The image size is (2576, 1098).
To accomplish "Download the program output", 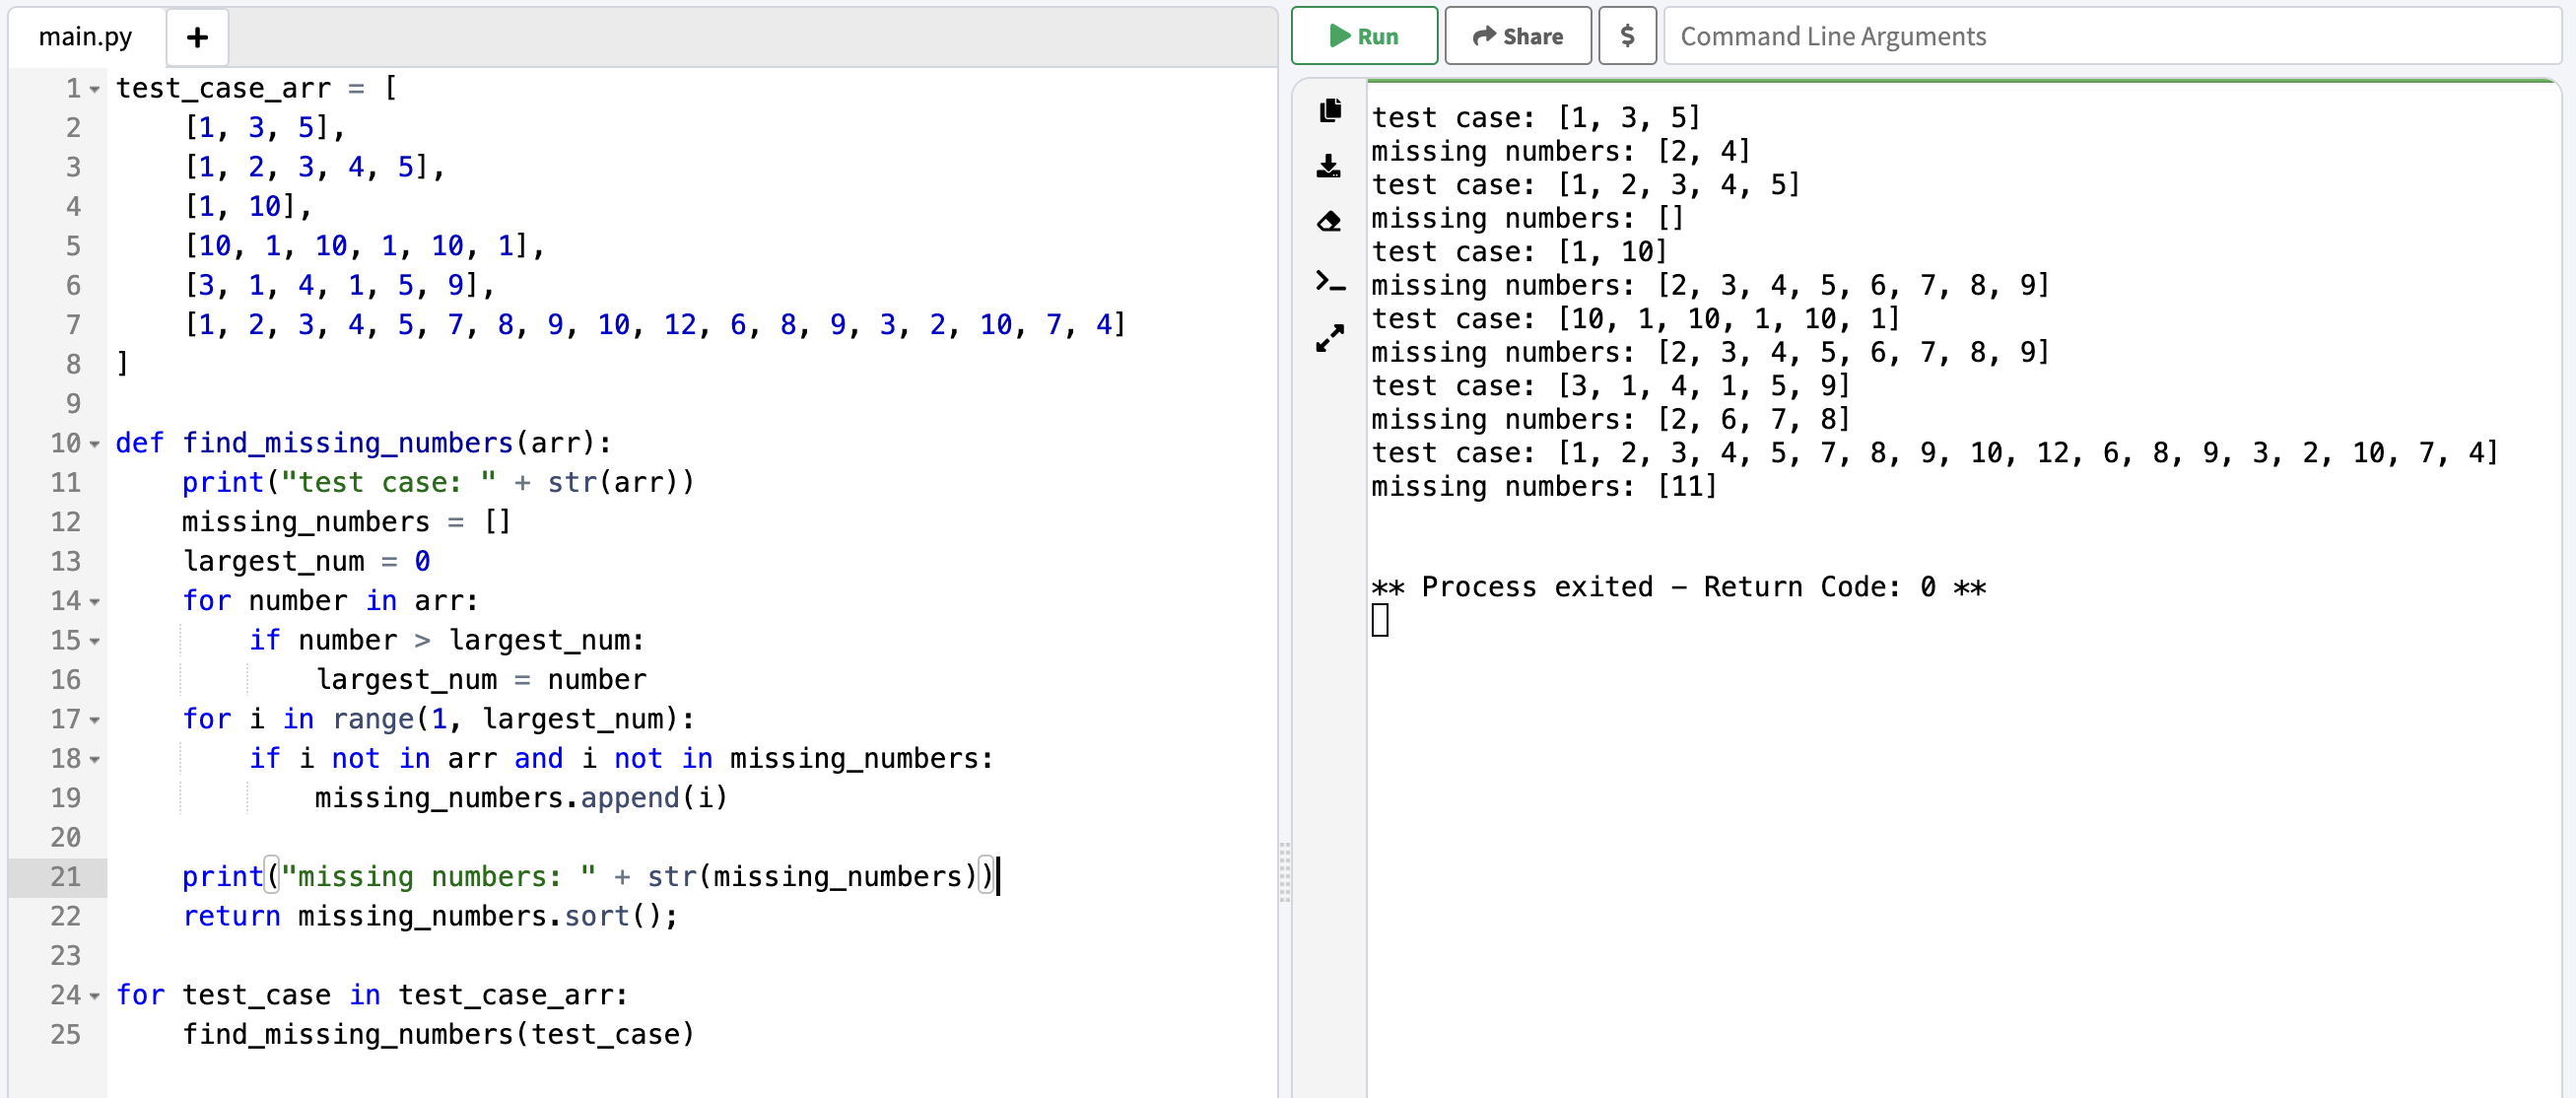I will click(1330, 168).
